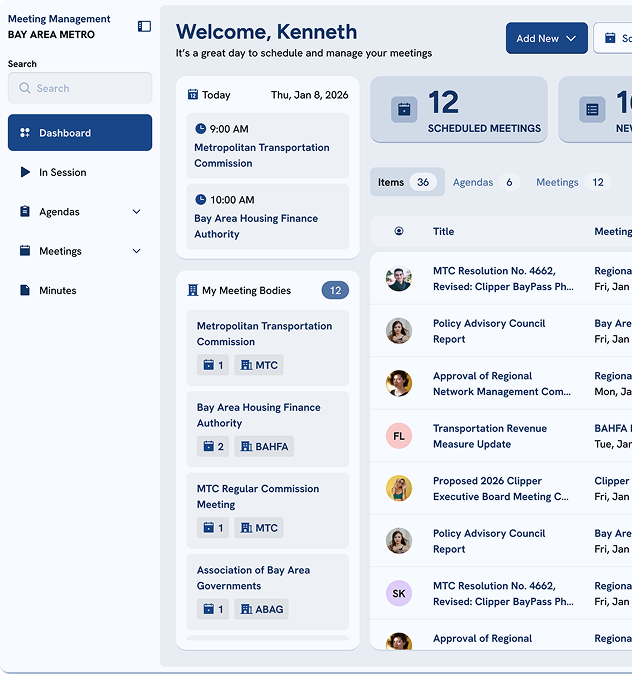Click the Today calendar icon

(x=193, y=95)
